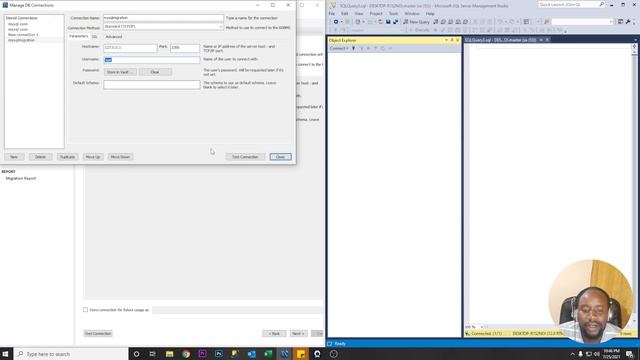Click Test Connection button in migration wizard
This screenshot has height=360, width=640.
(98, 333)
